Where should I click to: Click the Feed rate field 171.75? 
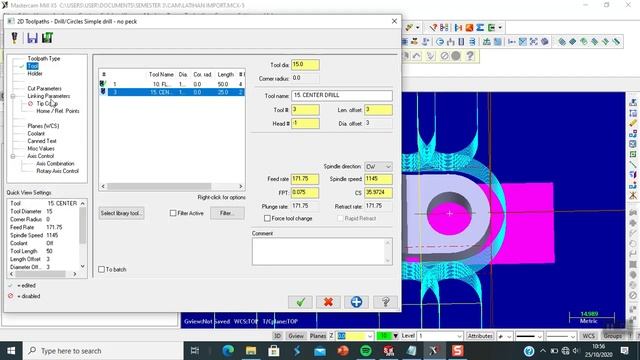[x=305, y=179]
